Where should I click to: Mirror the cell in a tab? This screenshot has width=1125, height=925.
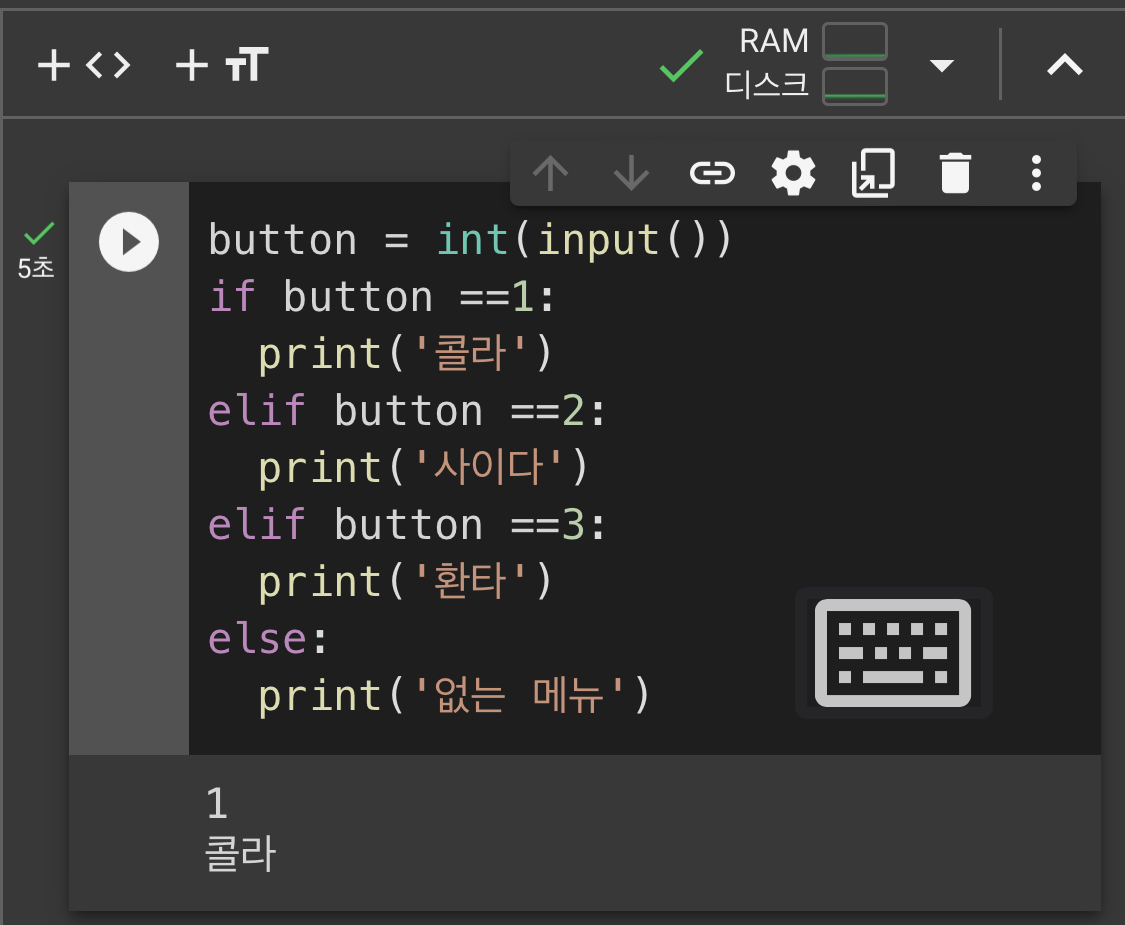pyautogui.click(x=873, y=173)
